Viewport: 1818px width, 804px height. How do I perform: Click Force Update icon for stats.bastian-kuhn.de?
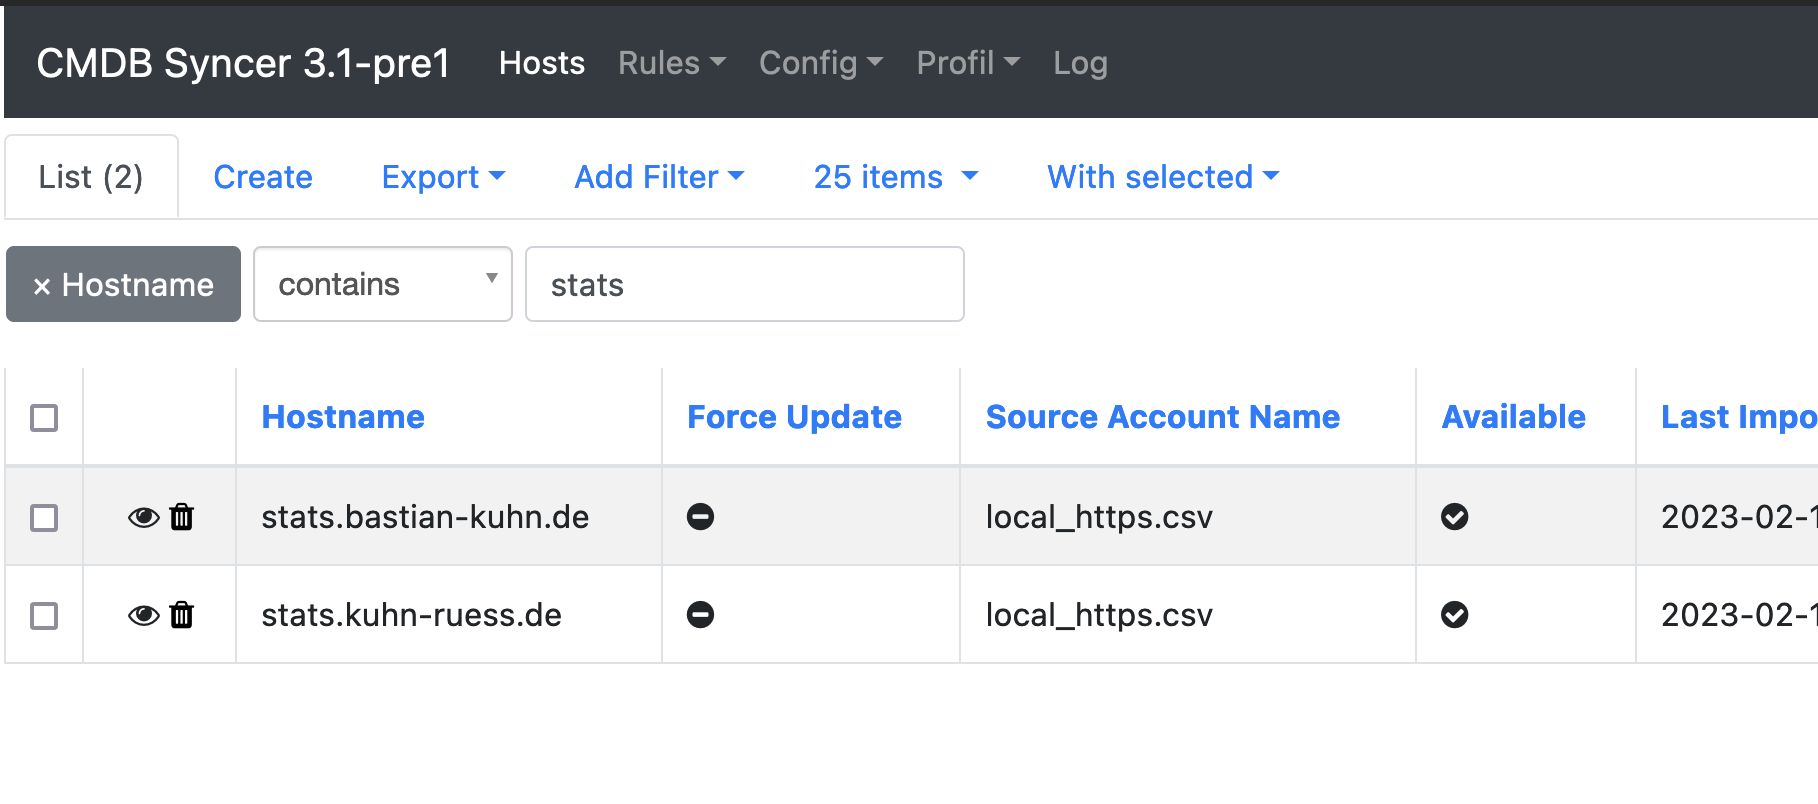point(700,517)
